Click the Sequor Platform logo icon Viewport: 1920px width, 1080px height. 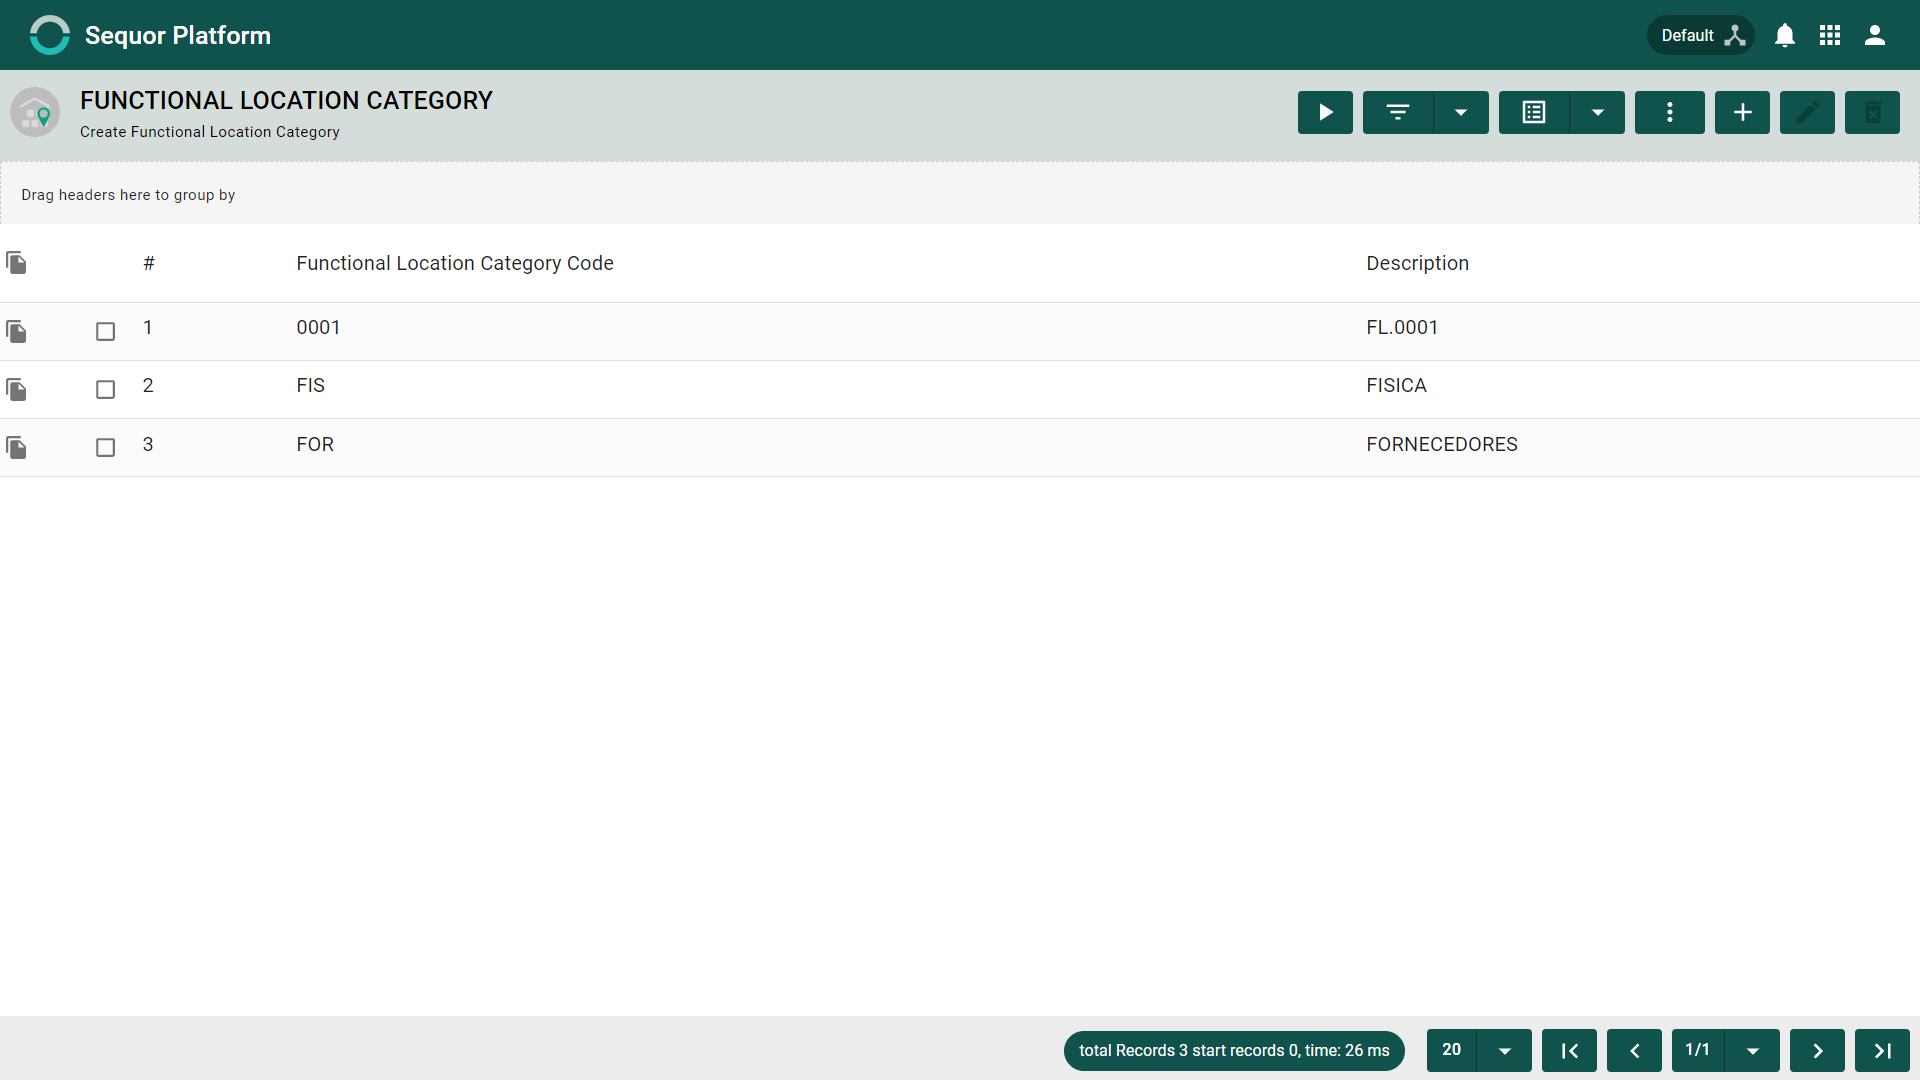(x=50, y=35)
